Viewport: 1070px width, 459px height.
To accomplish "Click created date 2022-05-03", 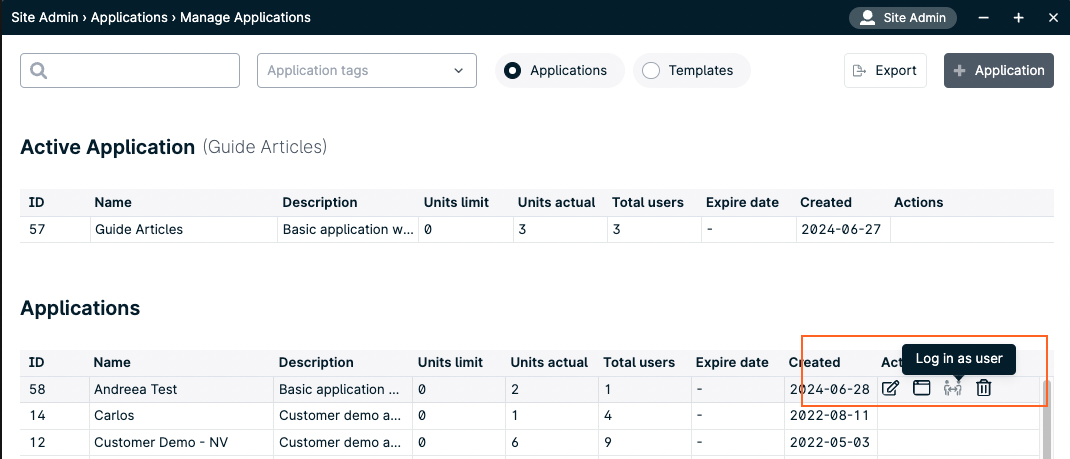I will 830,442.
